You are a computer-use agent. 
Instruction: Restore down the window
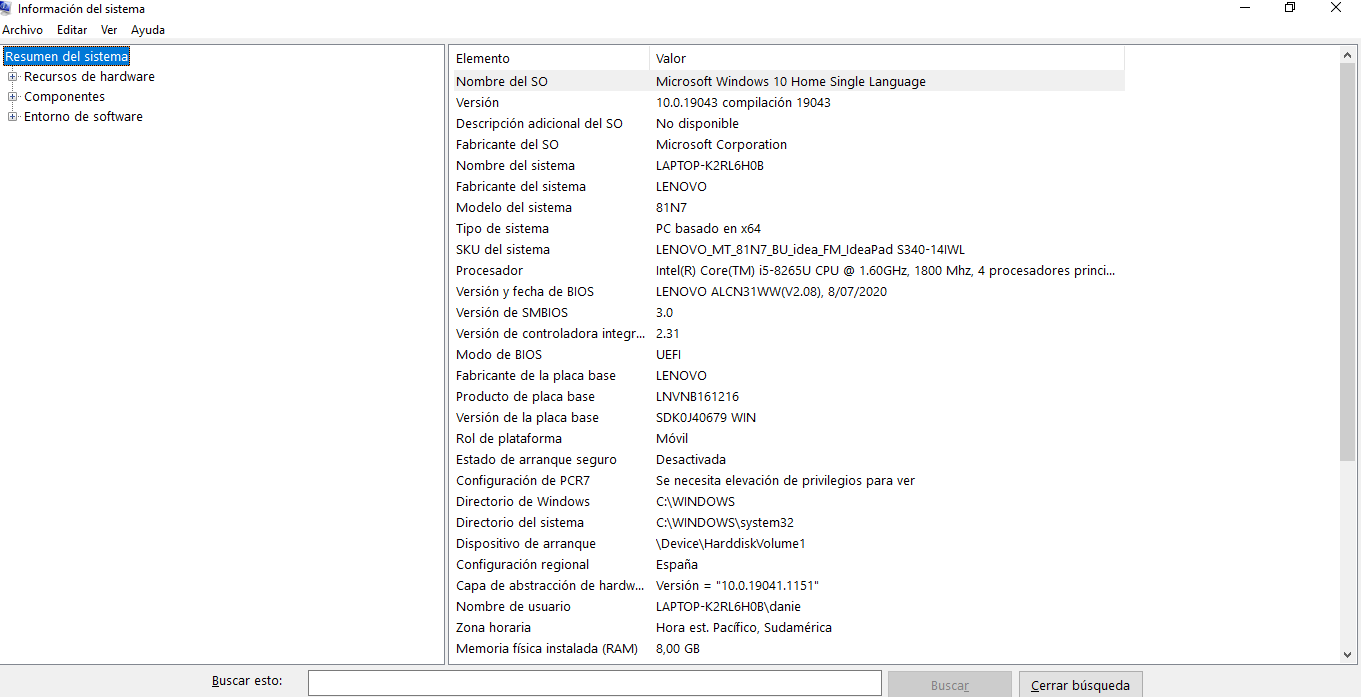click(x=1290, y=8)
